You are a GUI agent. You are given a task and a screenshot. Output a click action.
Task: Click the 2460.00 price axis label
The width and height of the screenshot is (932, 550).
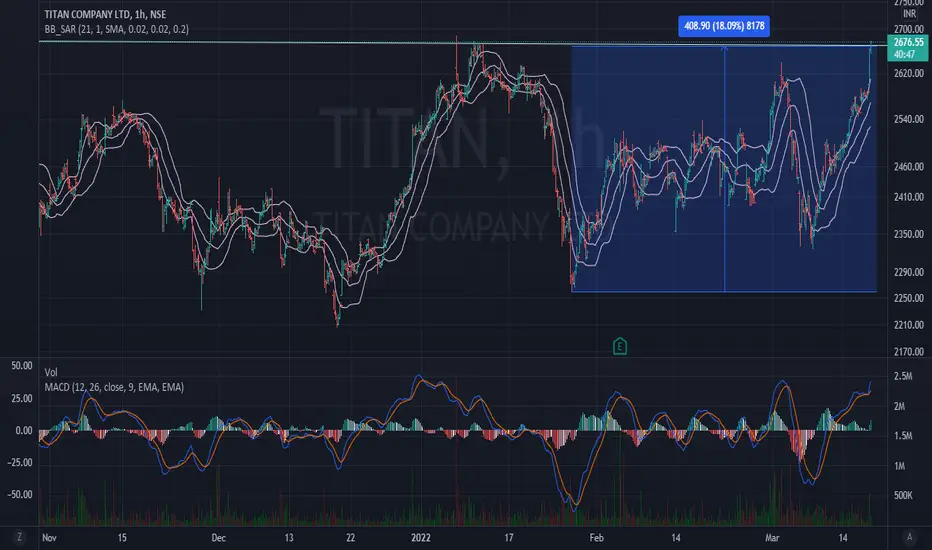[909, 167]
